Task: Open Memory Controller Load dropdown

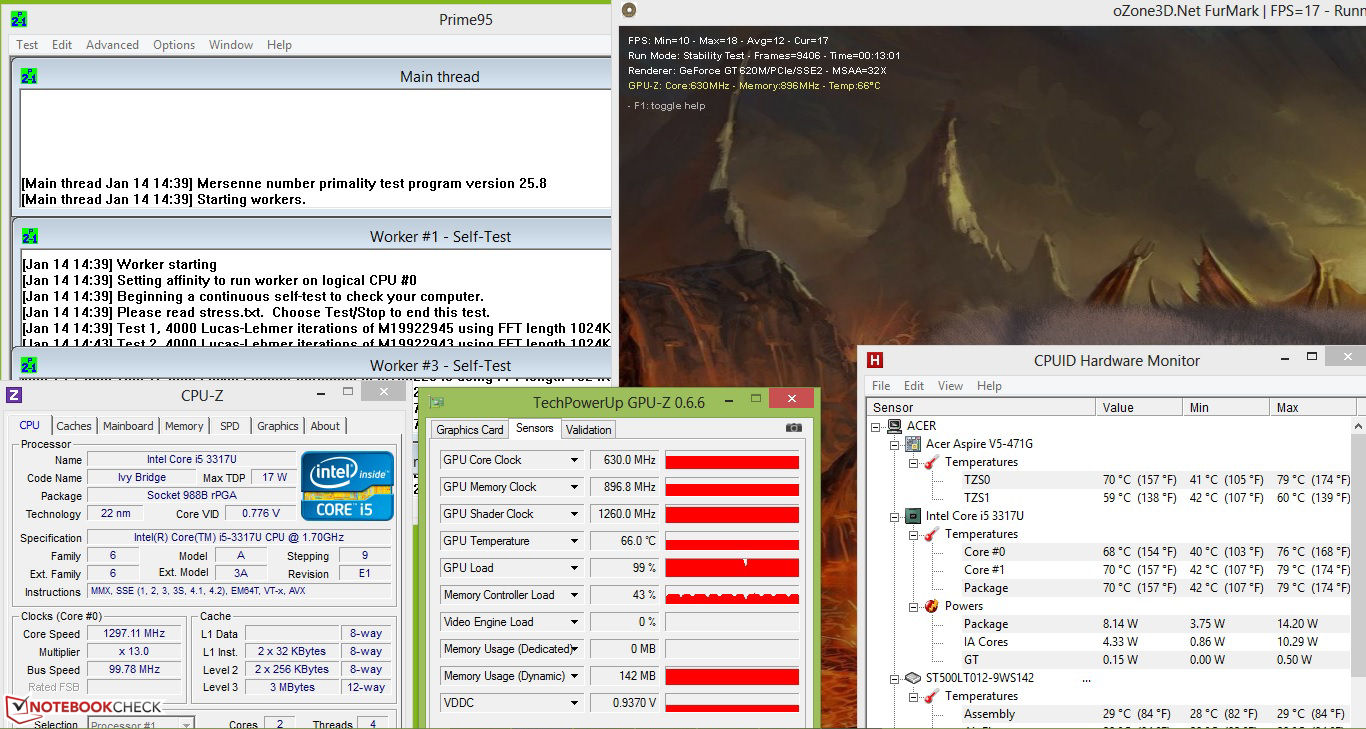Action: (x=574, y=595)
